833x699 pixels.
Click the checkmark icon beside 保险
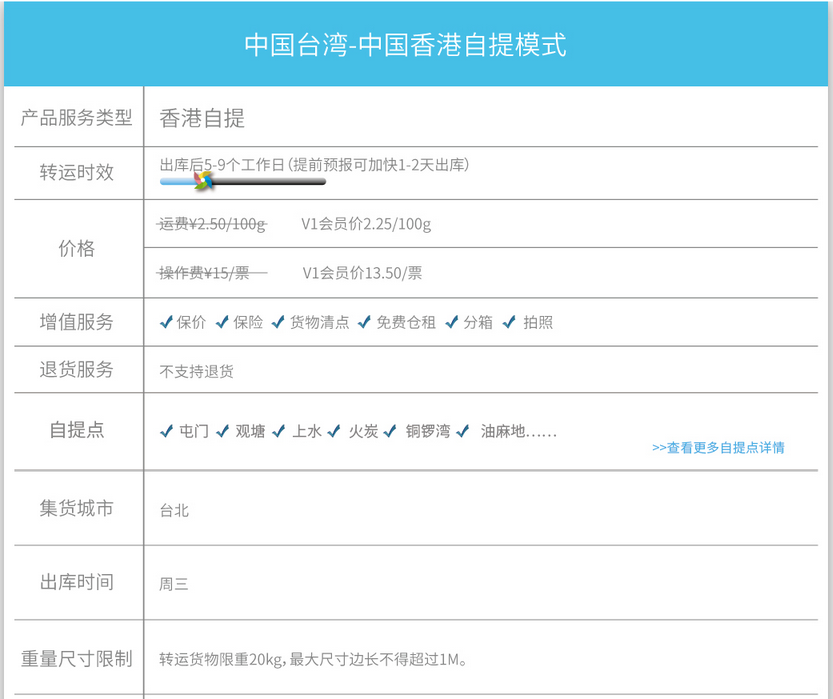click(223, 322)
